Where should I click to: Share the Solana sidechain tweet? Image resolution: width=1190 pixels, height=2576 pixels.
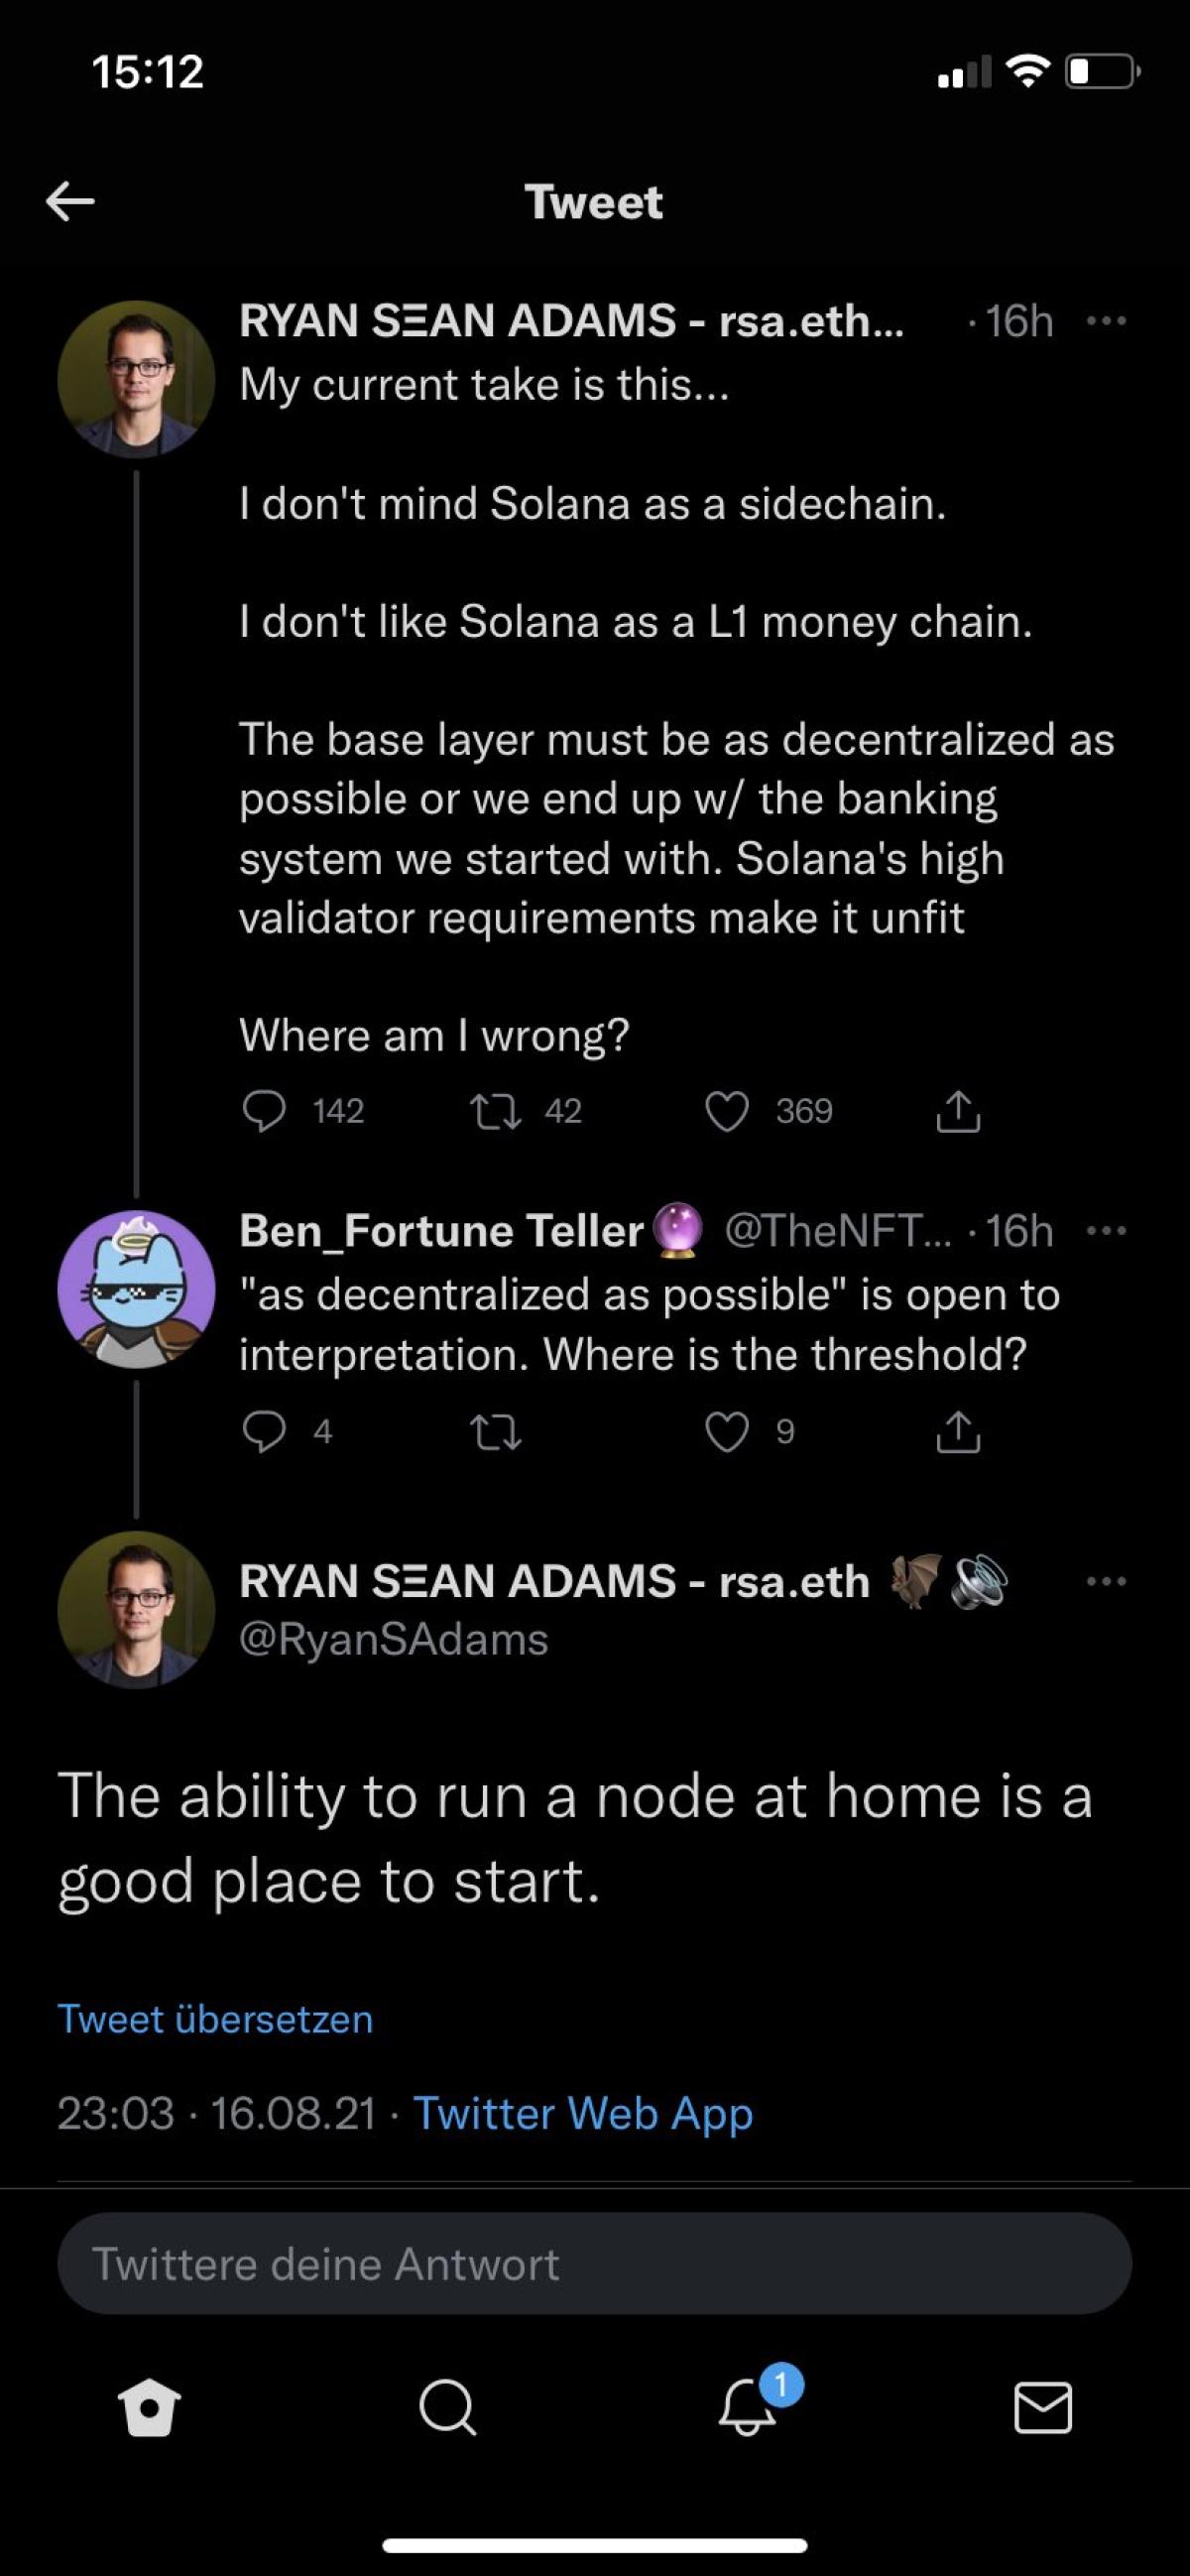pyautogui.click(x=958, y=1111)
